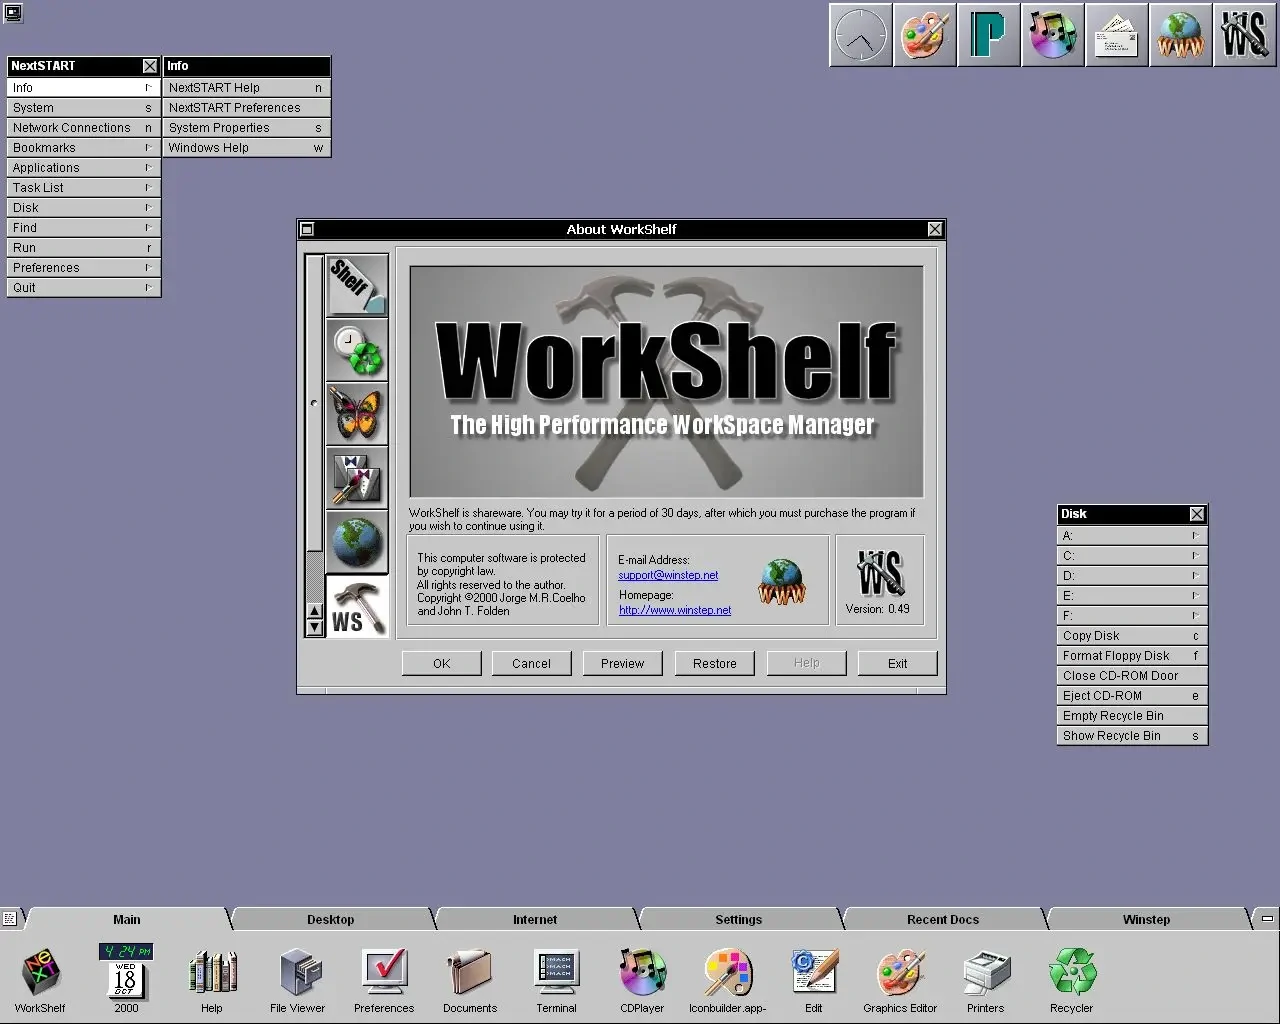Launch Terminal from the Main shelf
This screenshot has width=1280, height=1024.
(x=556, y=974)
